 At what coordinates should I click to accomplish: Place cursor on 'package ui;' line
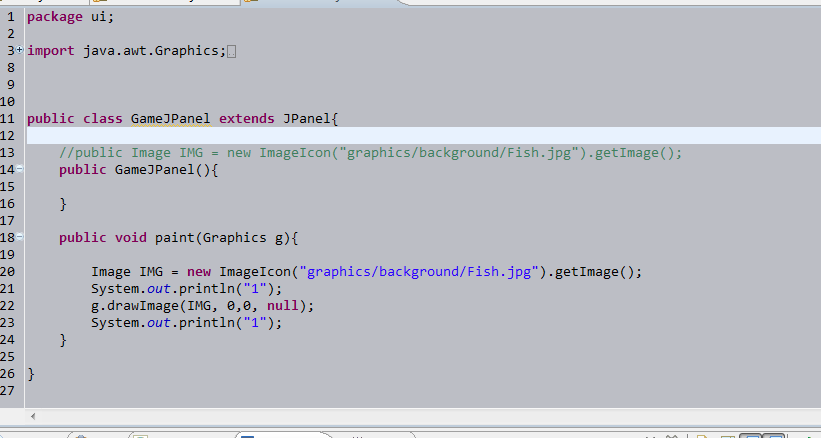(70, 17)
